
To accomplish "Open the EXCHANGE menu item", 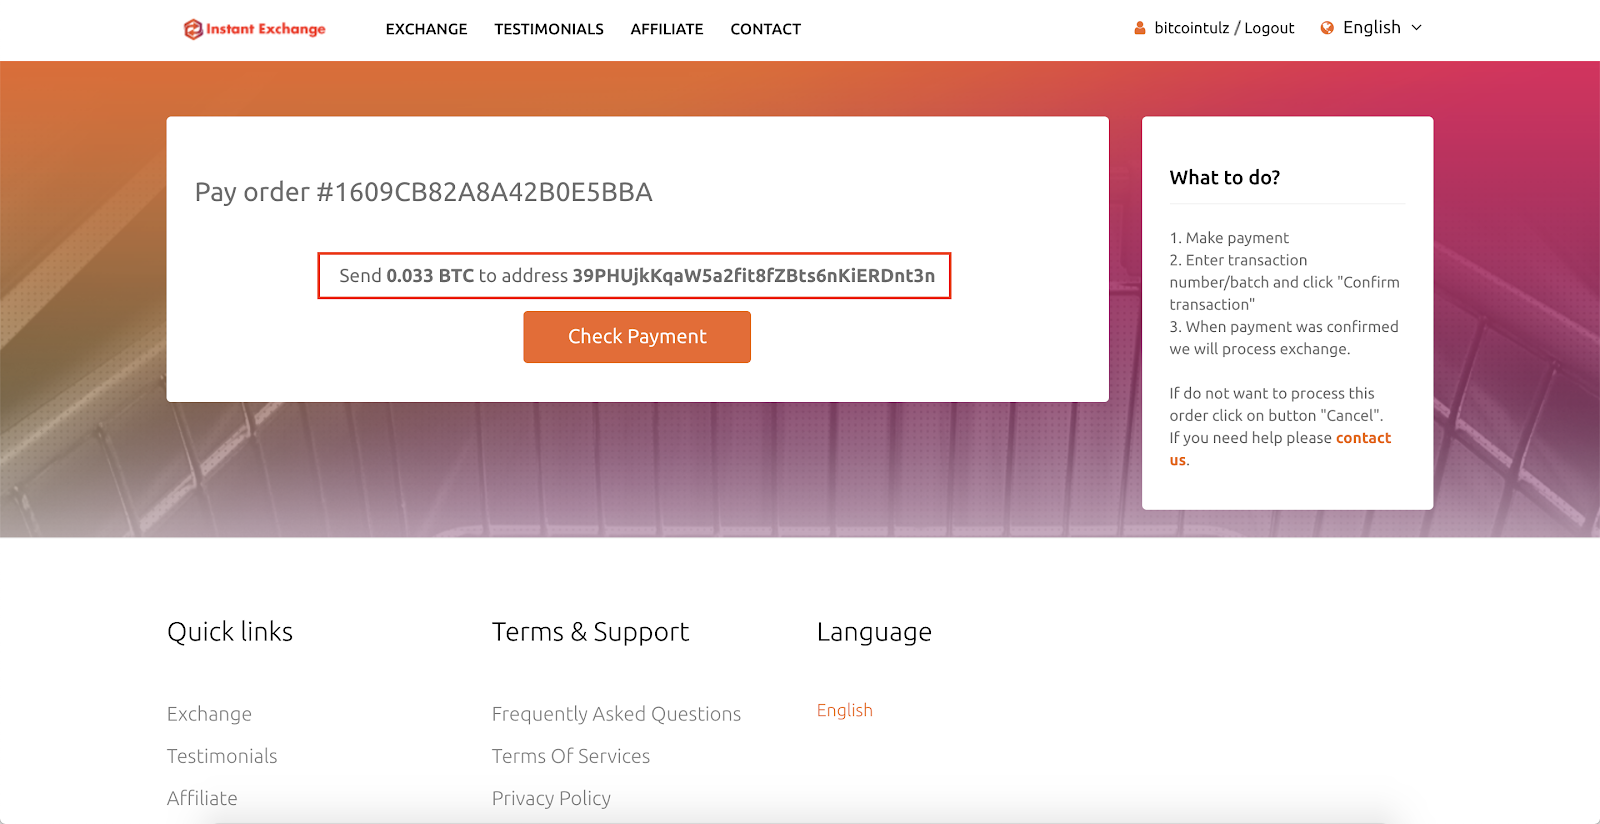I will [426, 29].
